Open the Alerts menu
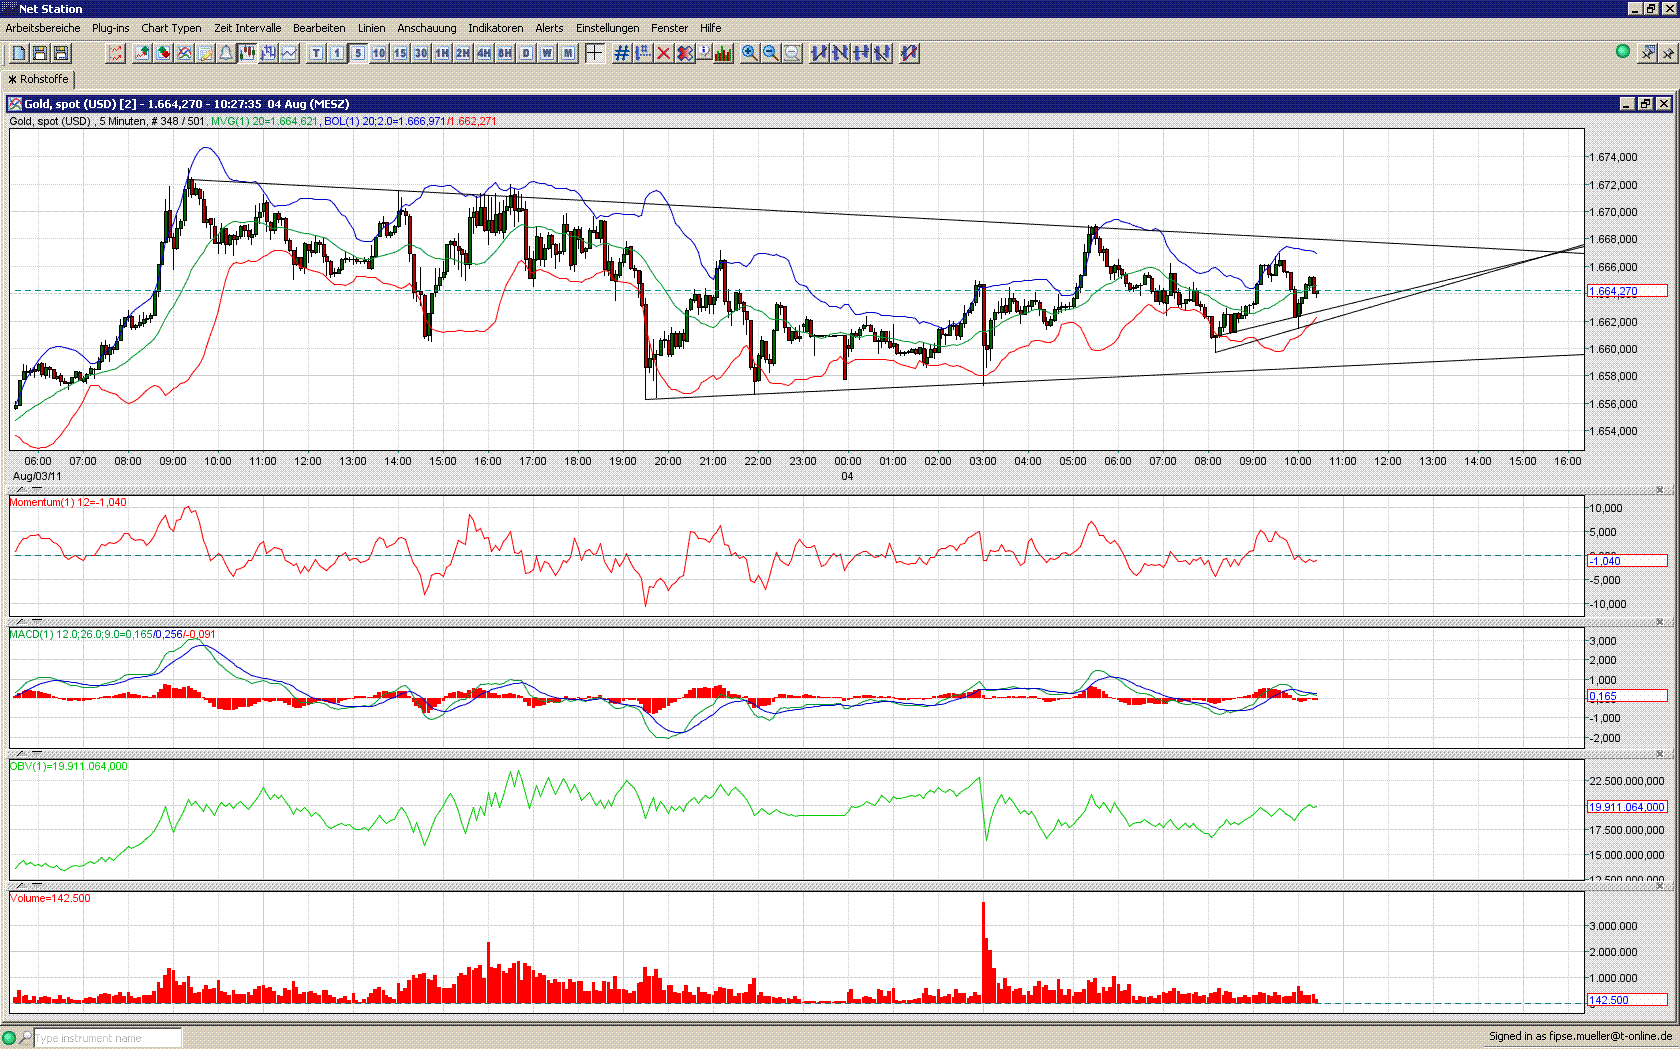This screenshot has height=1050, width=1680. pyautogui.click(x=549, y=28)
